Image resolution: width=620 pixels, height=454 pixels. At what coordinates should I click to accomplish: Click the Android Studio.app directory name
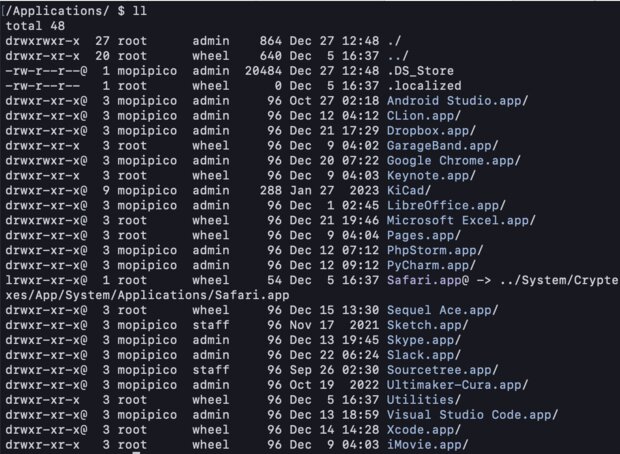(x=457, y=101)
